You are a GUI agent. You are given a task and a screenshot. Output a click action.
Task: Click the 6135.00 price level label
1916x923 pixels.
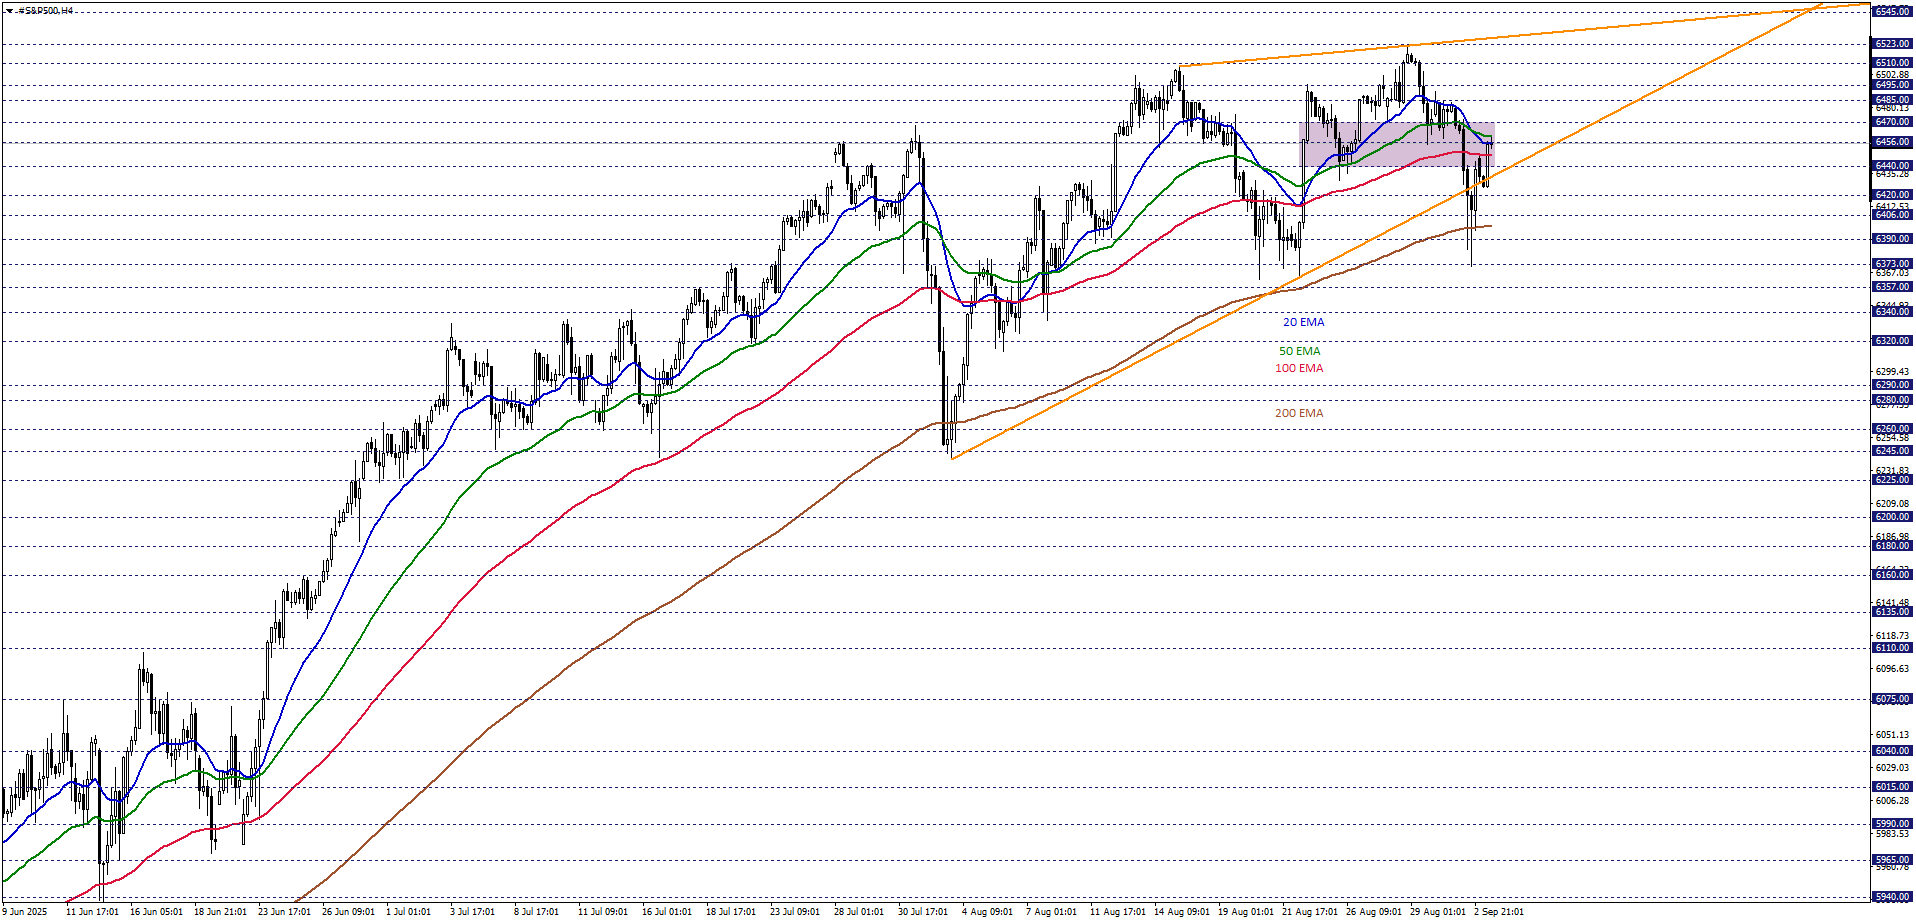click(x=1891, y=612)
